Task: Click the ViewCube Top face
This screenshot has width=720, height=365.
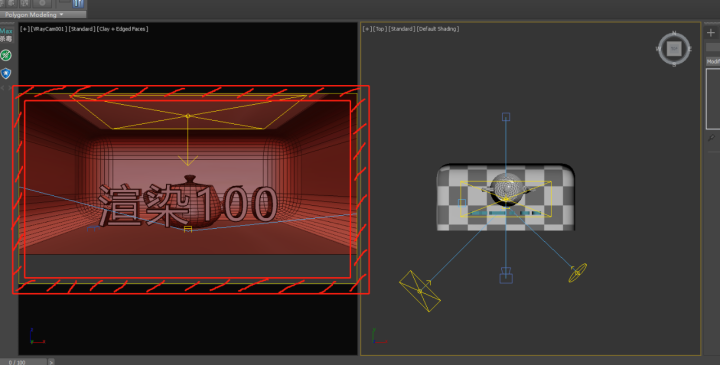Action: pos(674,48)
